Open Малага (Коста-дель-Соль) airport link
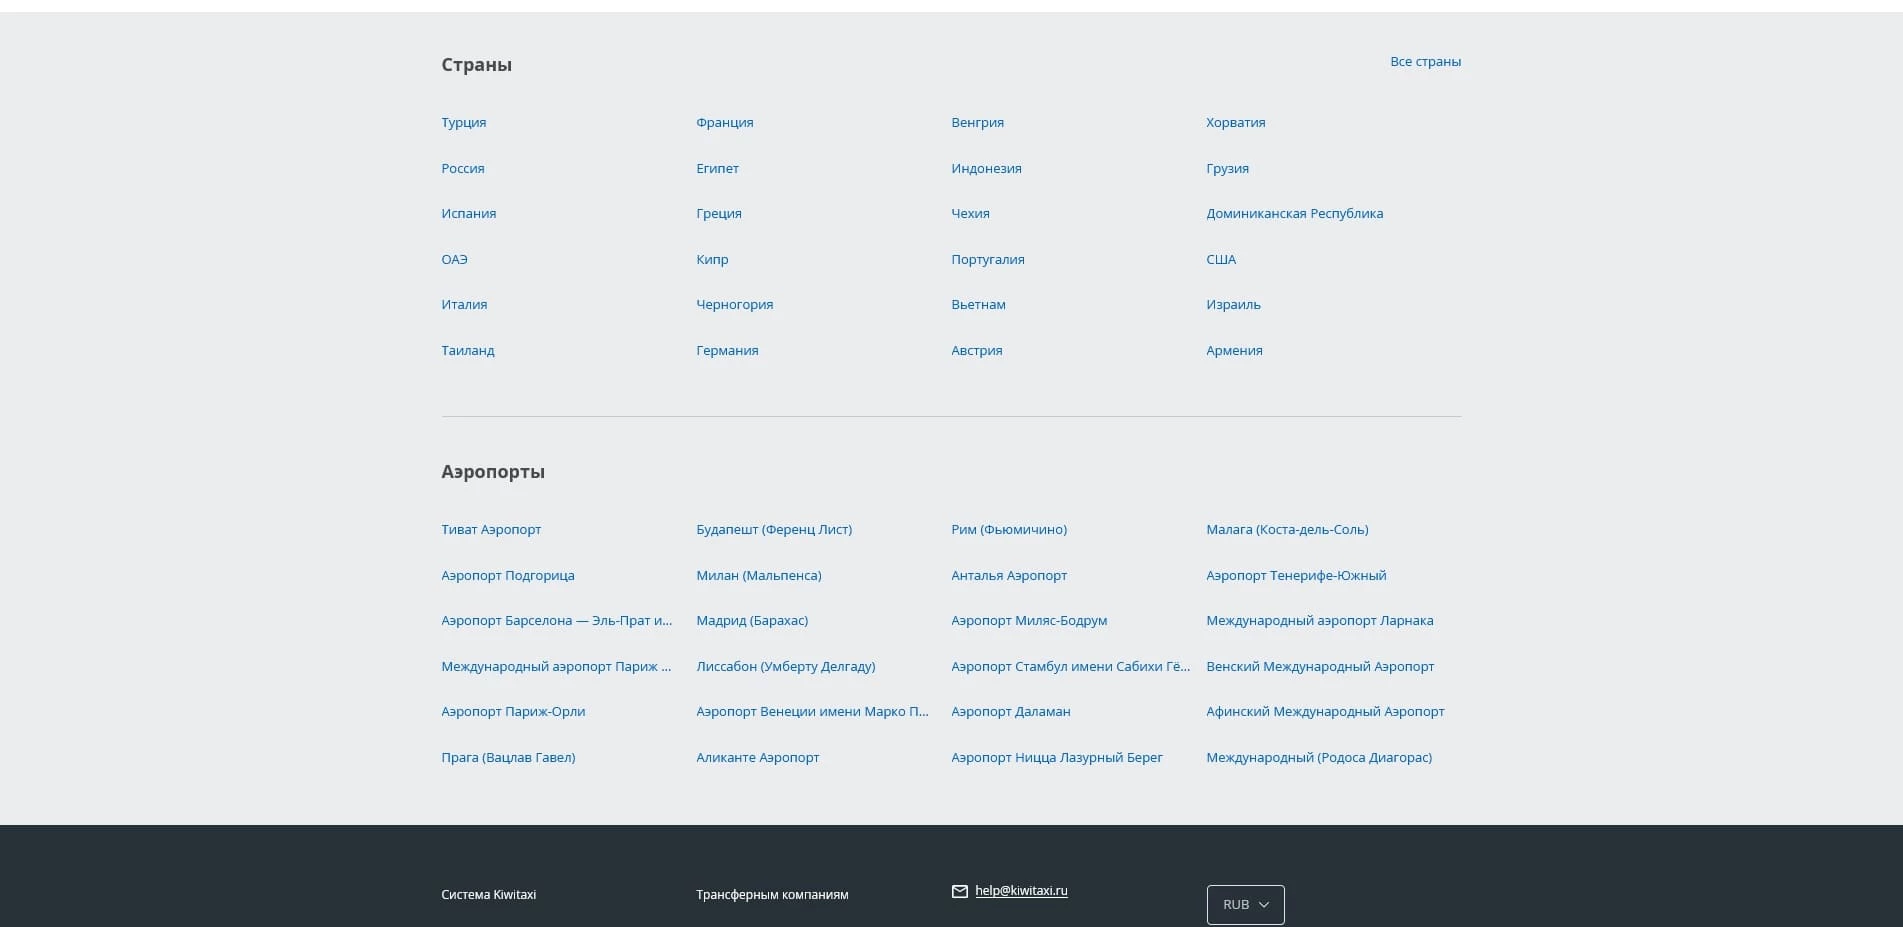Image resolution: width=1903 pixels, height=927 pixels. [1287, 530]
